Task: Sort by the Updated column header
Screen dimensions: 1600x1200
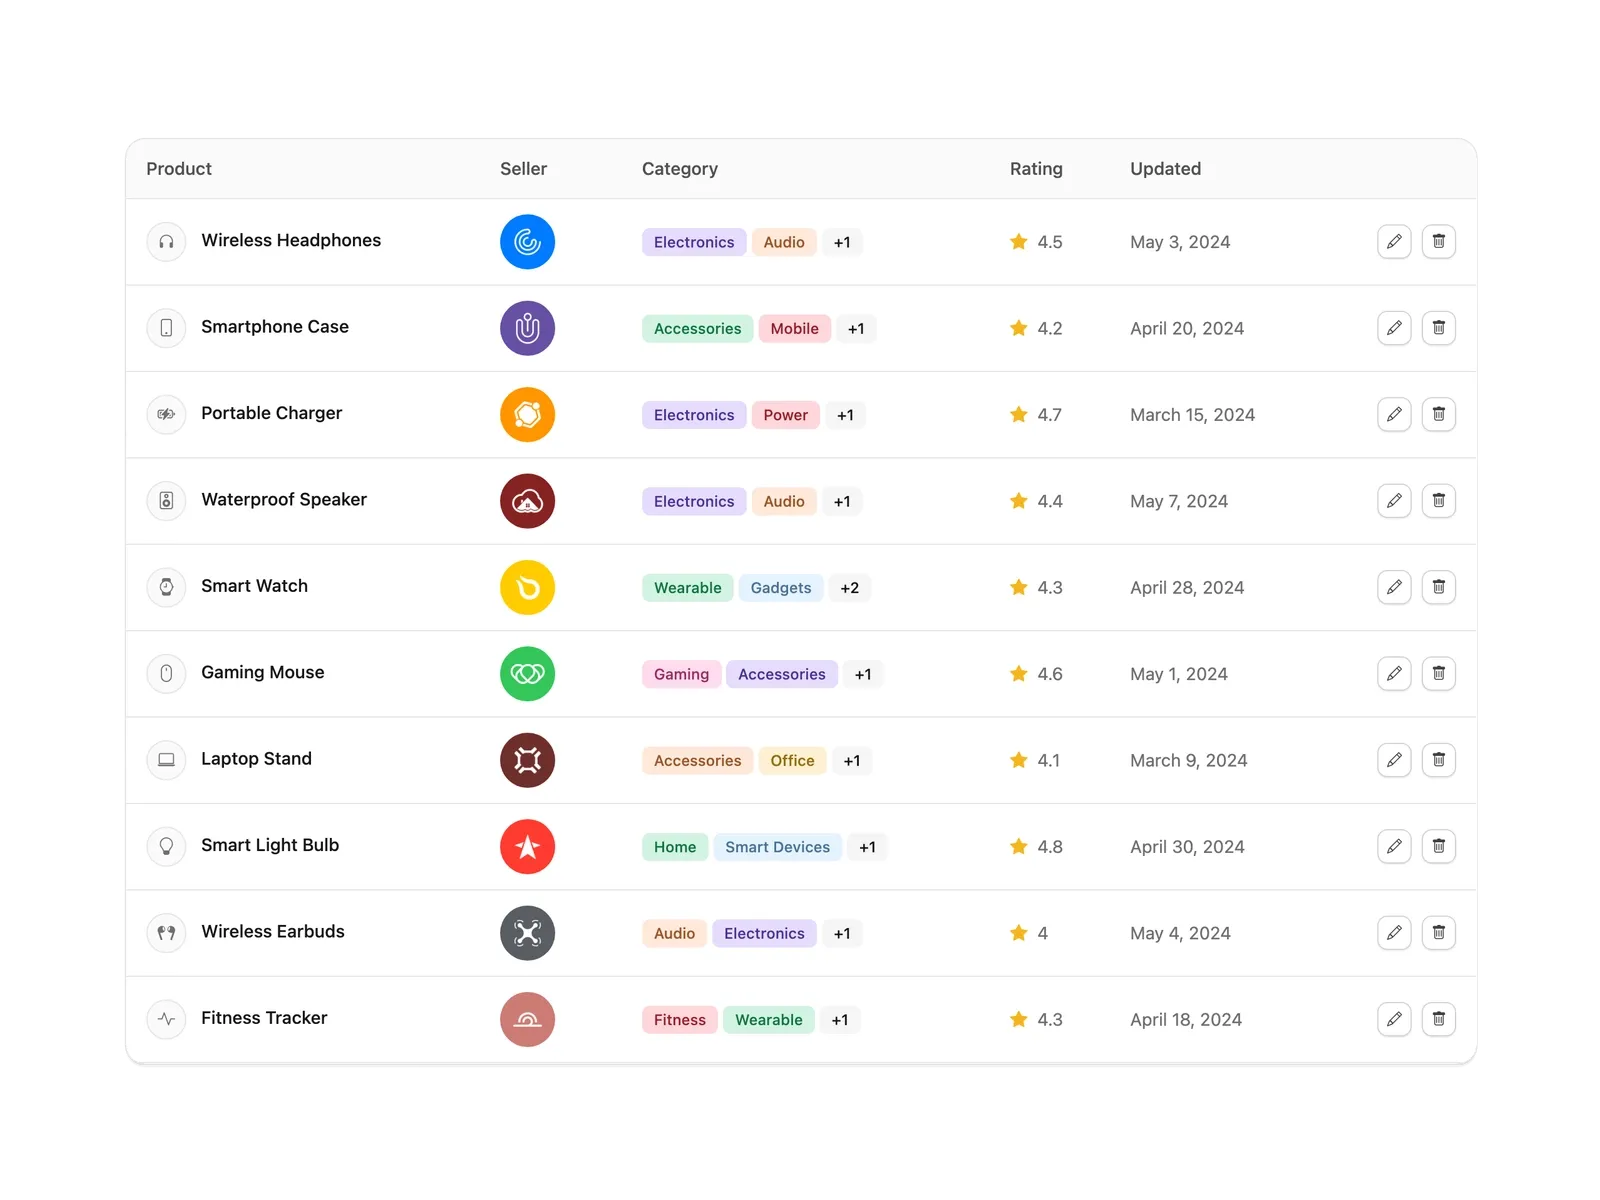Action: click(x=1165, y=169)
